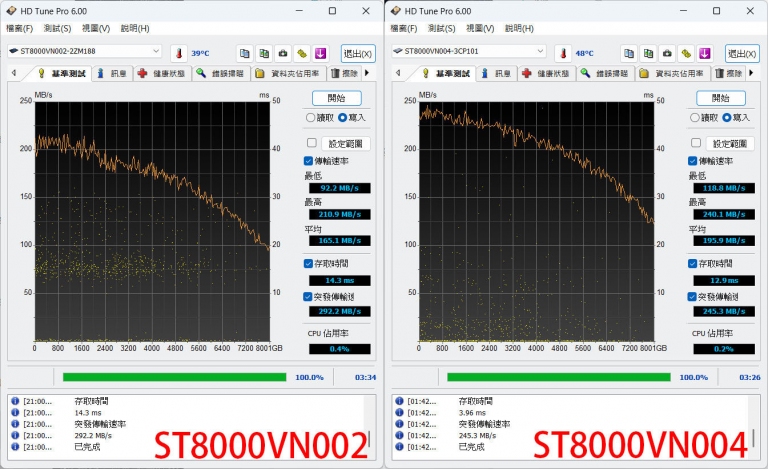Switch to 健康狀態 tab in left window
This screenshot has height=469, width=768.
pyautogui.click(x=162, y=73)
